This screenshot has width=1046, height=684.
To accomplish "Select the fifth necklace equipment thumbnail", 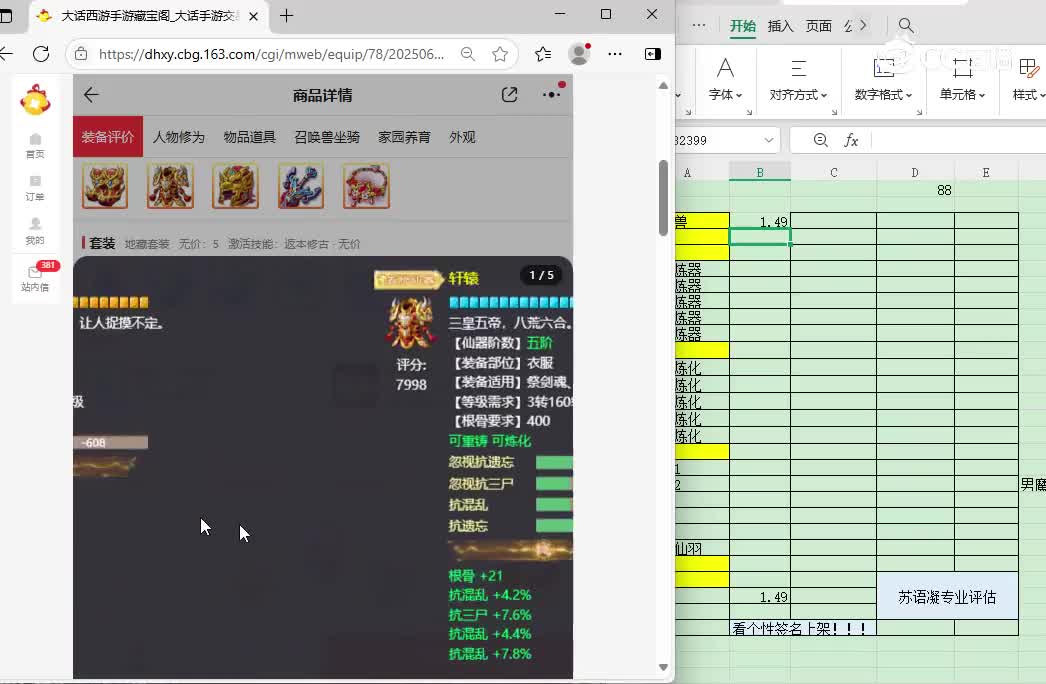I will coord(366,186).
